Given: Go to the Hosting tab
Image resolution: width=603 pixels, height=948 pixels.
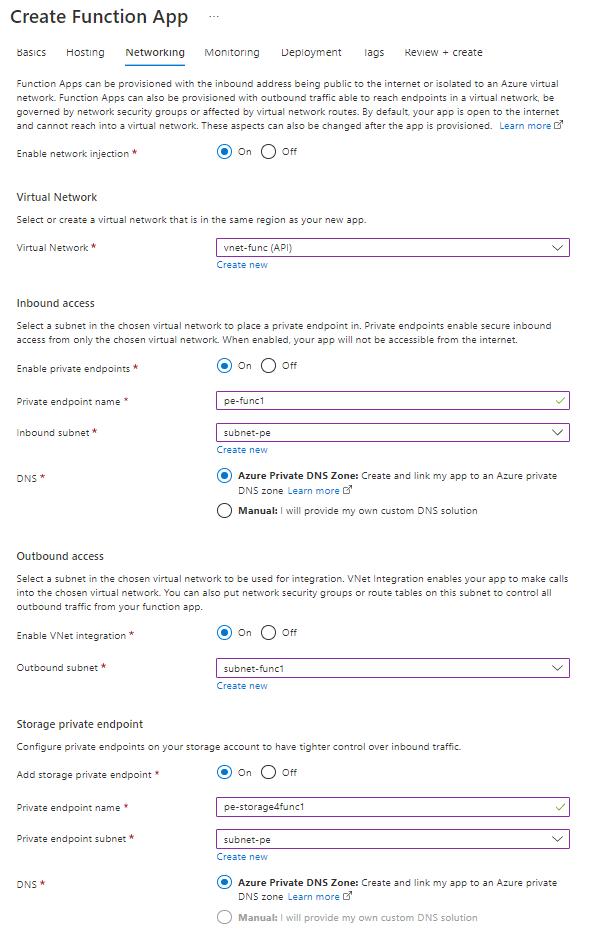Looking at the screenshot, I should [85, 52].
